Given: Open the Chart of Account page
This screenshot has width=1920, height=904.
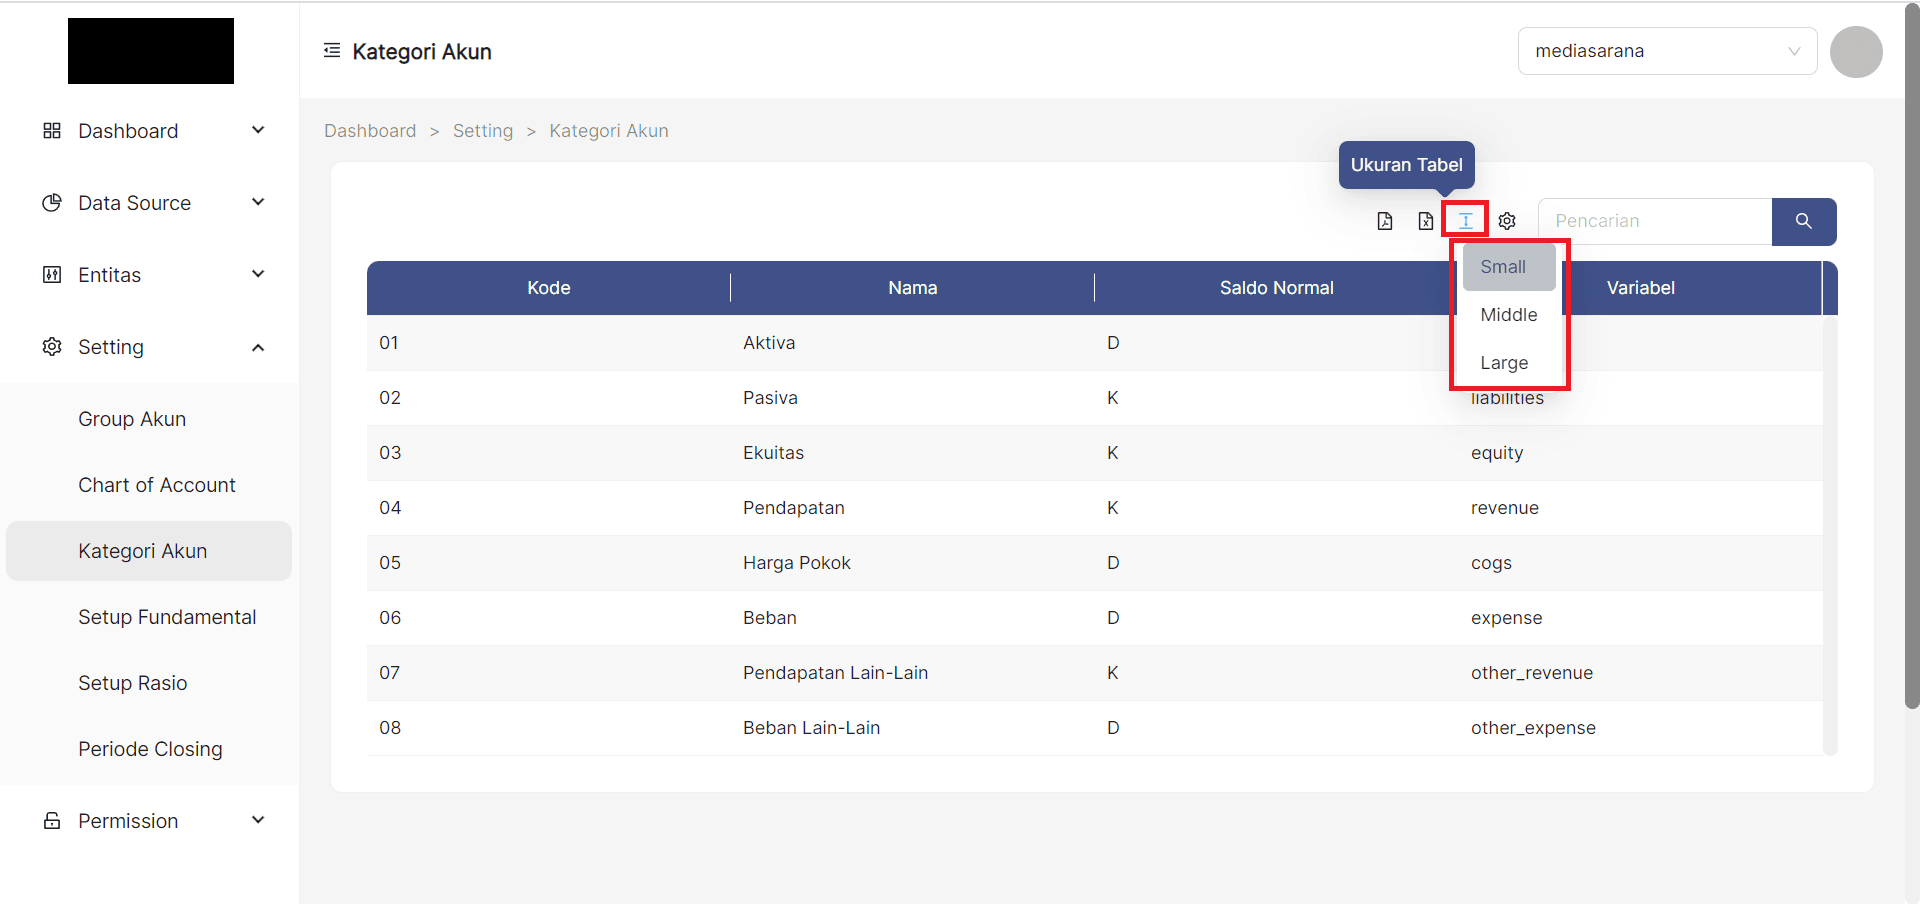Looking at the screenshot, I should pyautogui.click(x=156, y=484).
